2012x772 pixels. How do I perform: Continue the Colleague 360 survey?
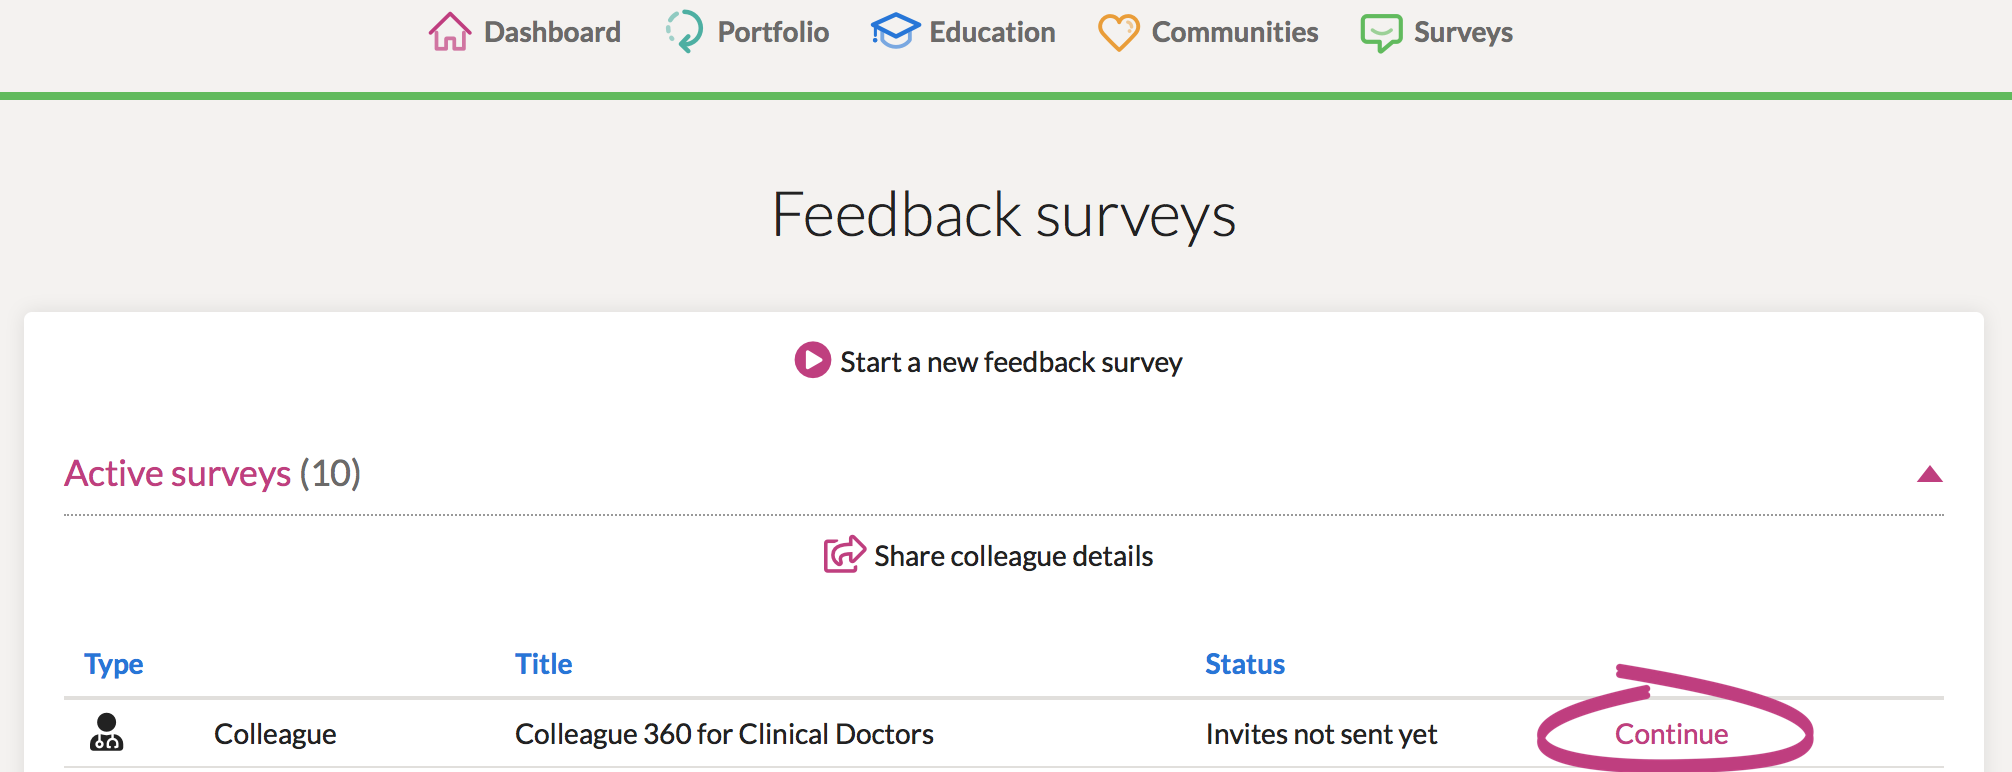point(1671,734)
